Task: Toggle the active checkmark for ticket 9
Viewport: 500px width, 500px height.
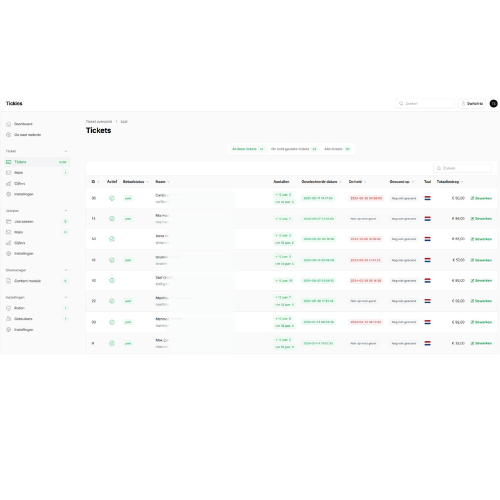Action: (112, 343)
